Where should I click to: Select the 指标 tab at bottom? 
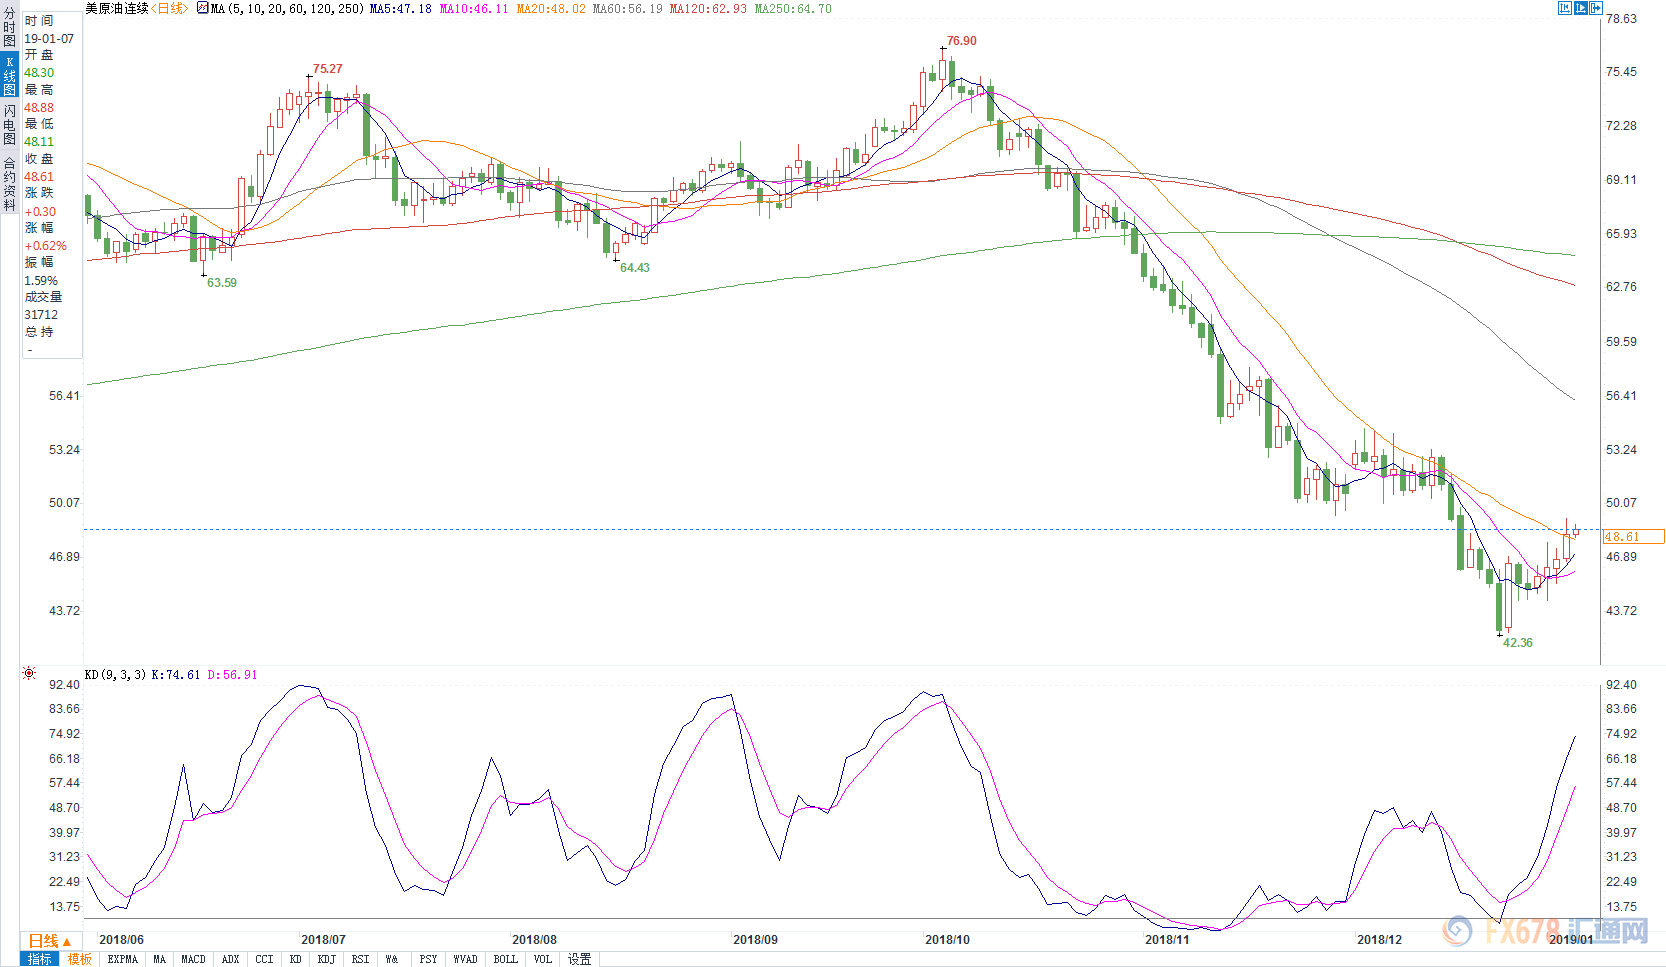40,959
